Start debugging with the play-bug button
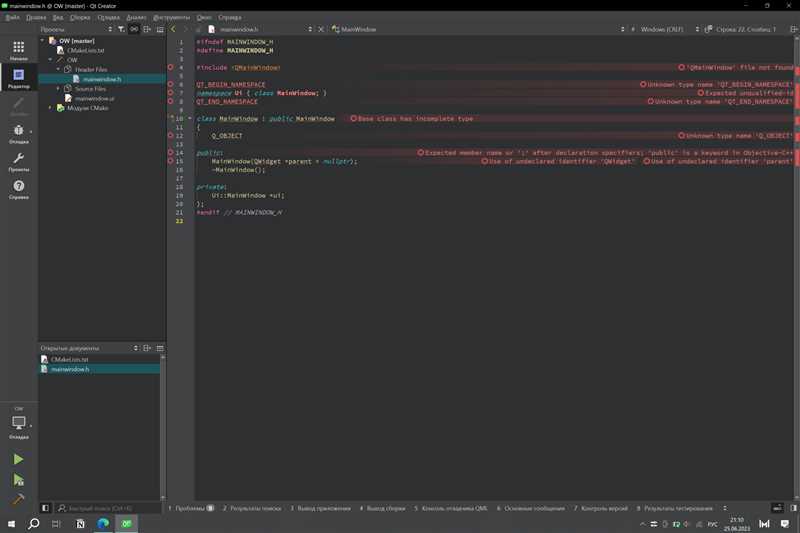The image size is (800, 533). pyautogui.click(x=18, y=480)
